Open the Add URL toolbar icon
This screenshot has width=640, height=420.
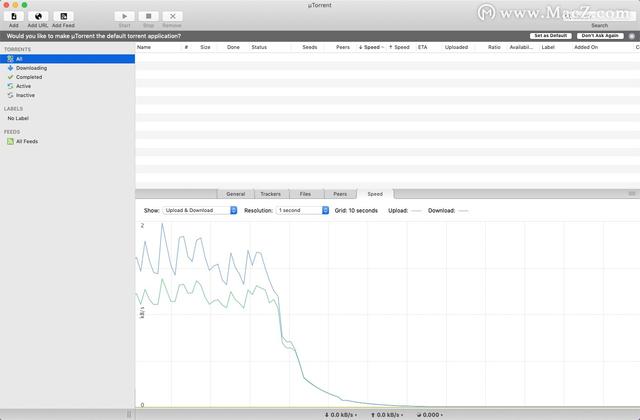pyautogui.click(x=38, y=16)
